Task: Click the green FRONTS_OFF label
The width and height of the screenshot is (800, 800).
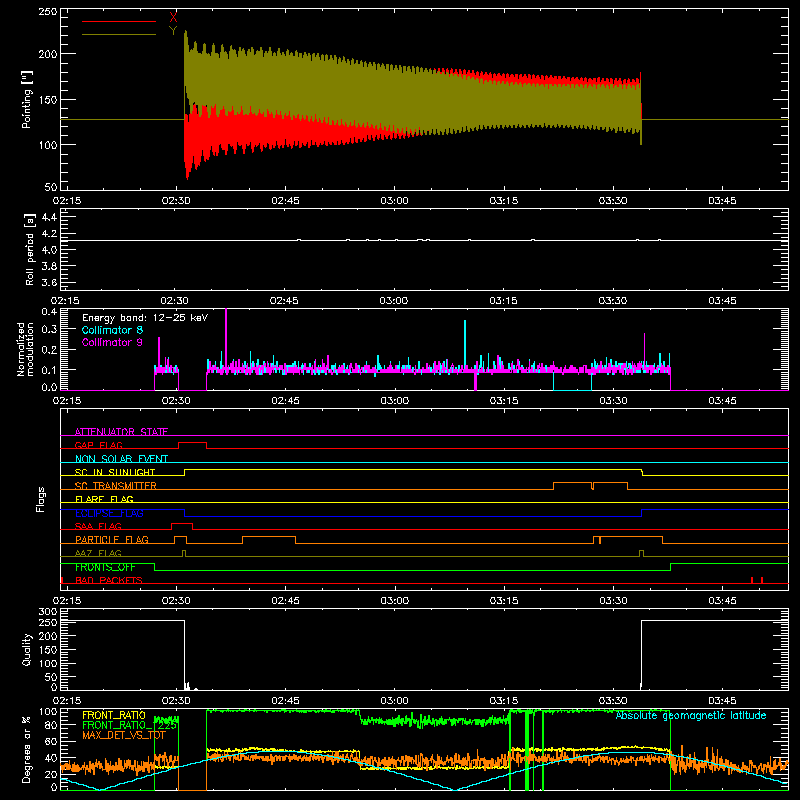Action: click(105, 567)
